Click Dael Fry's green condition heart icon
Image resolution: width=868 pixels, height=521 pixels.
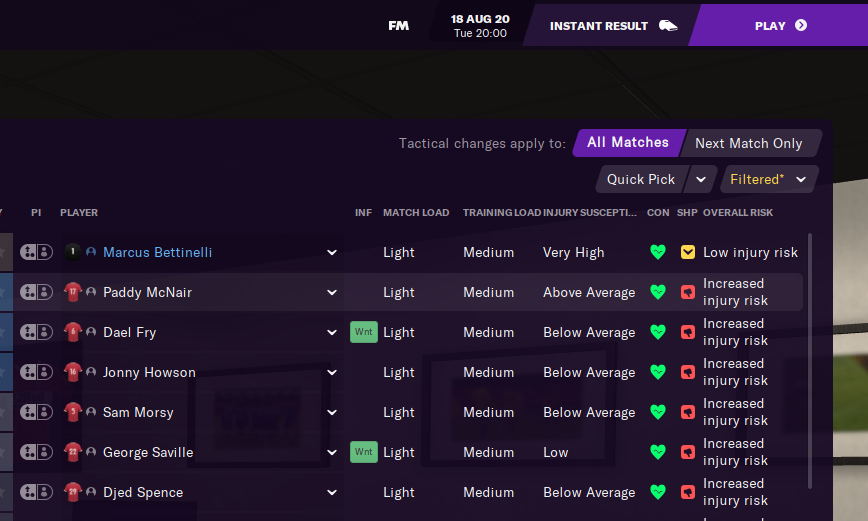tap(657, 332)
